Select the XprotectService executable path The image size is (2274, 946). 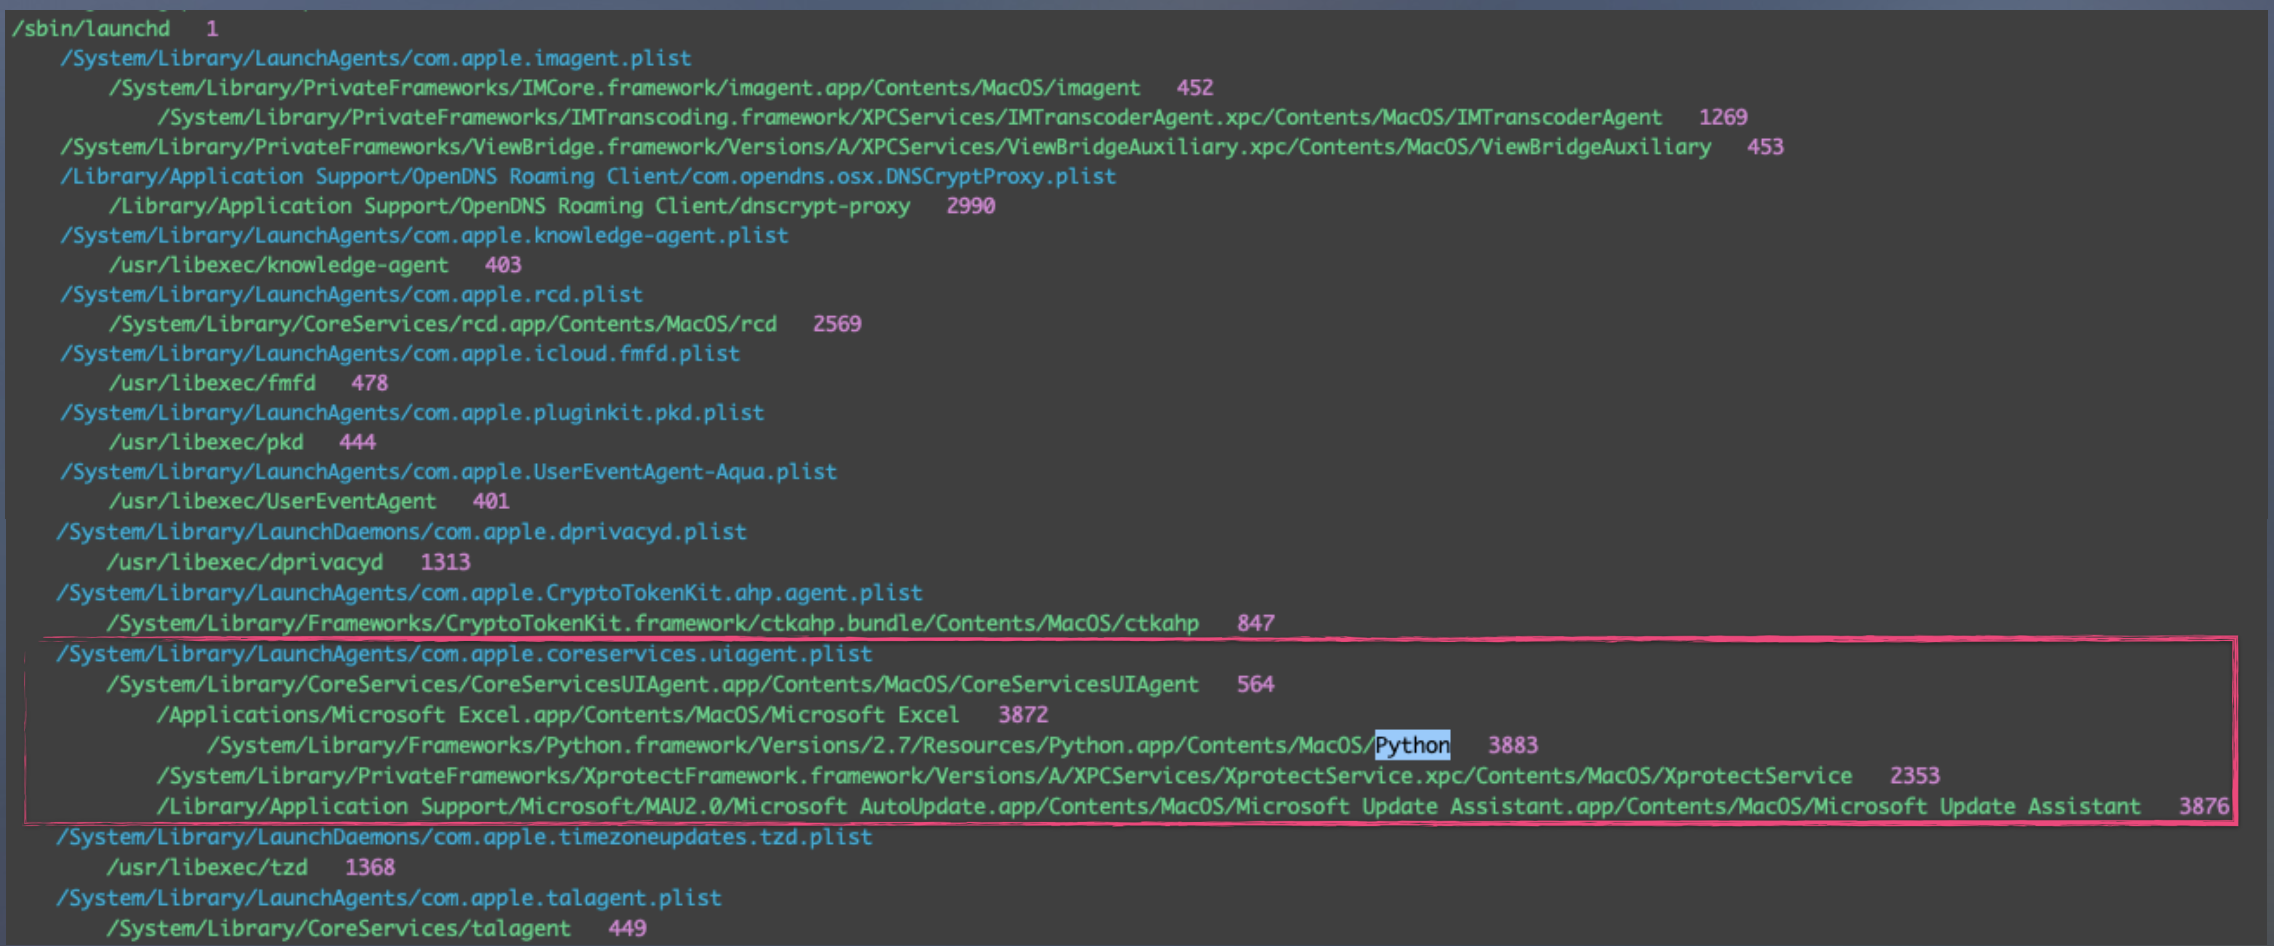tap(1004, 776)
